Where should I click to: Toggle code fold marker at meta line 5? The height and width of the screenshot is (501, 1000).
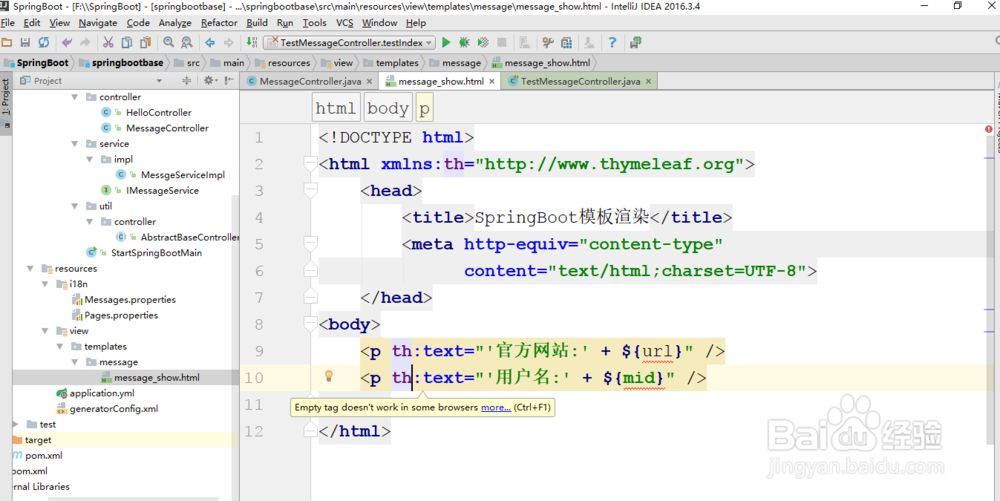[311, 244]
